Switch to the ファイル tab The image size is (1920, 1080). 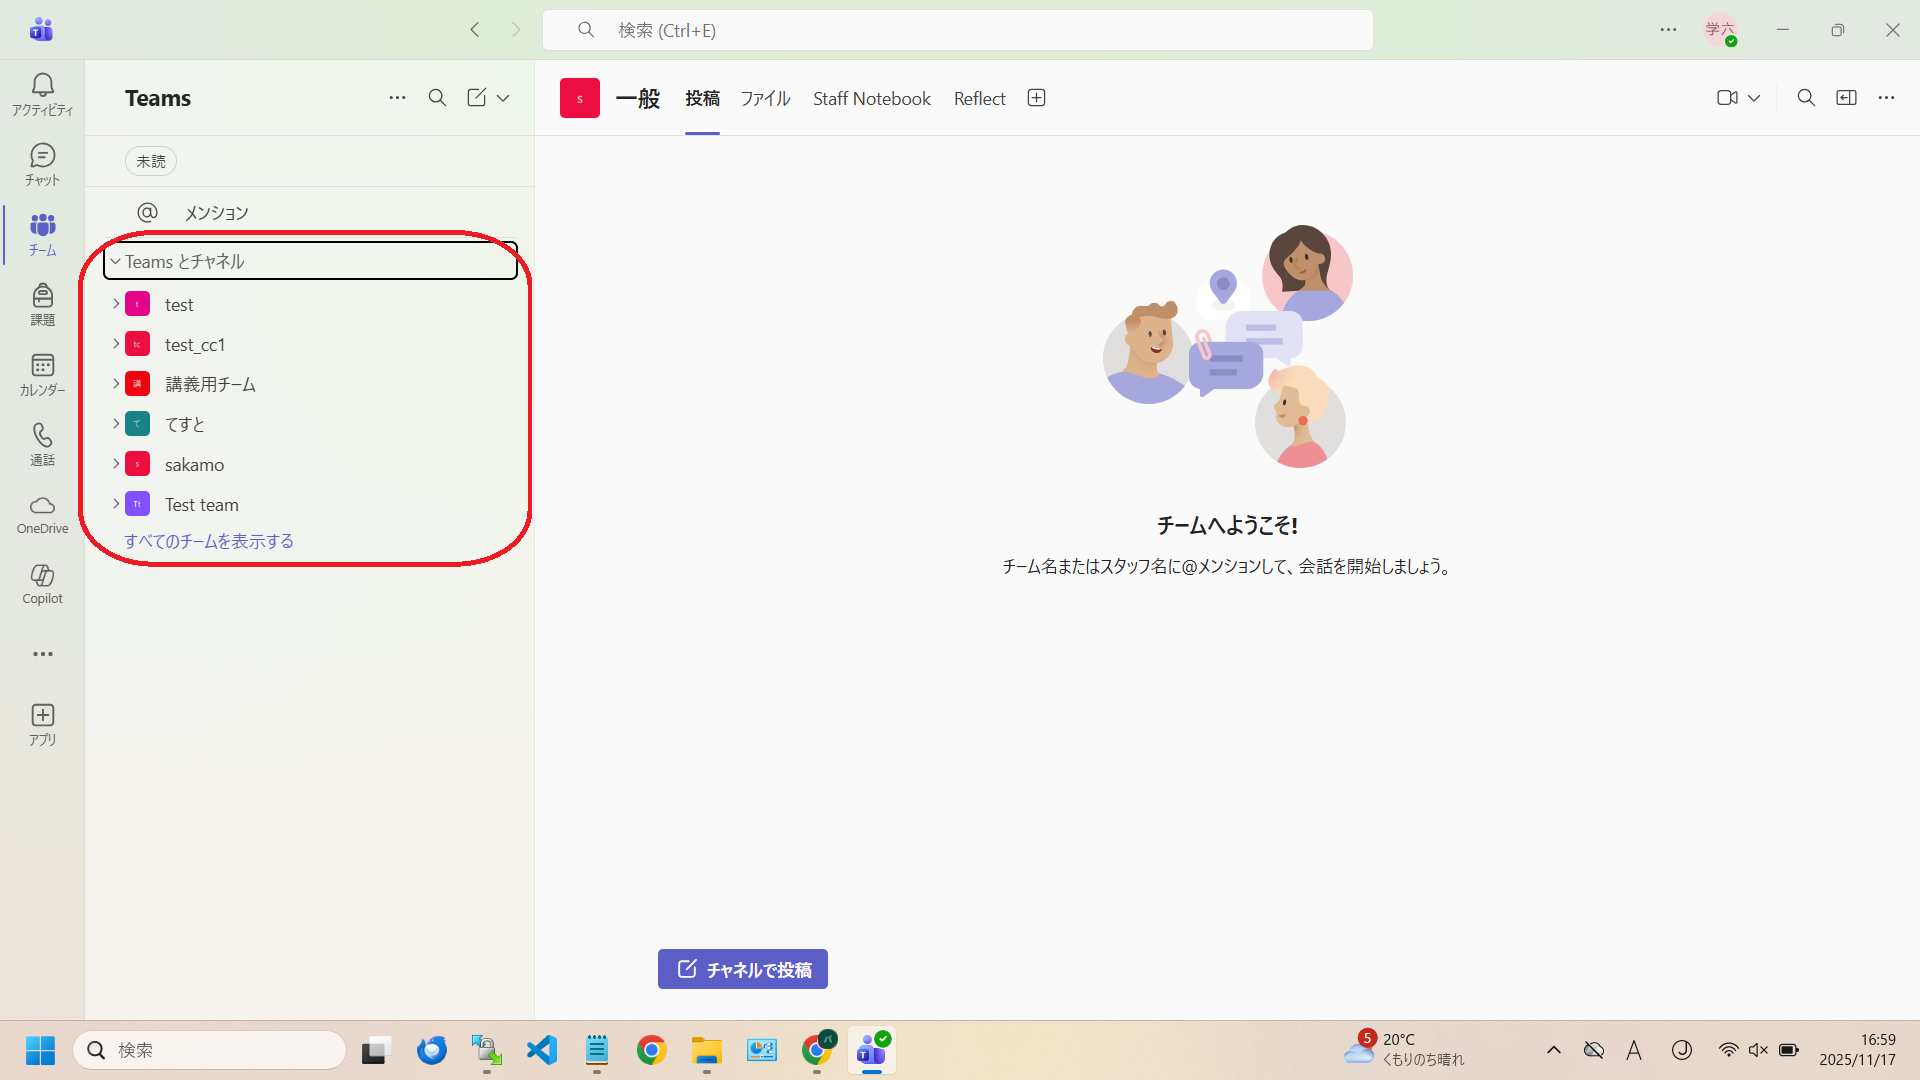coord(765,98)
